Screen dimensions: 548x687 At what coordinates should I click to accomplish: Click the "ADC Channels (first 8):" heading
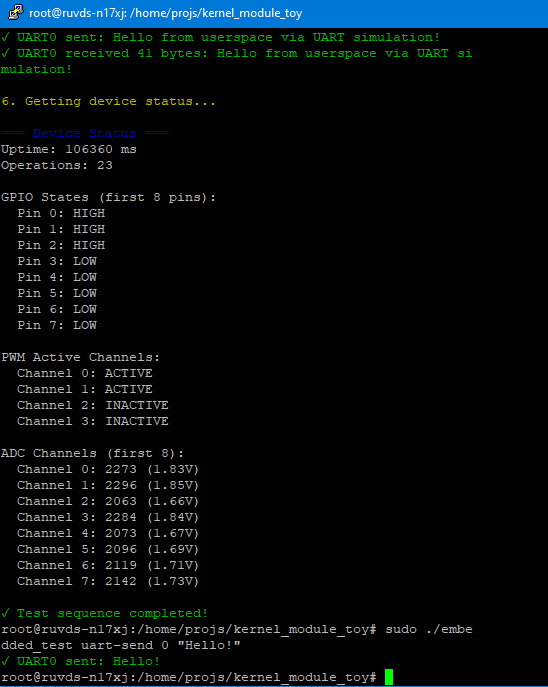click(92, 453)
